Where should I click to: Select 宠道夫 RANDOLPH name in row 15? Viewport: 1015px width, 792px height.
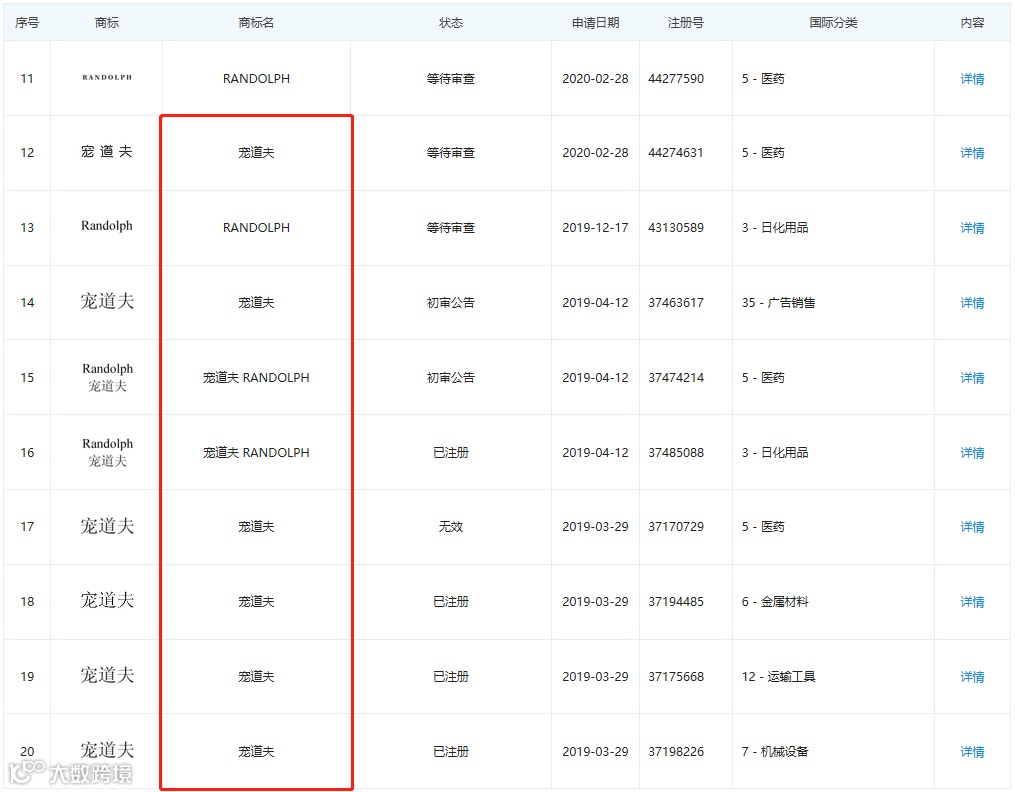click(x=256, y=378)
